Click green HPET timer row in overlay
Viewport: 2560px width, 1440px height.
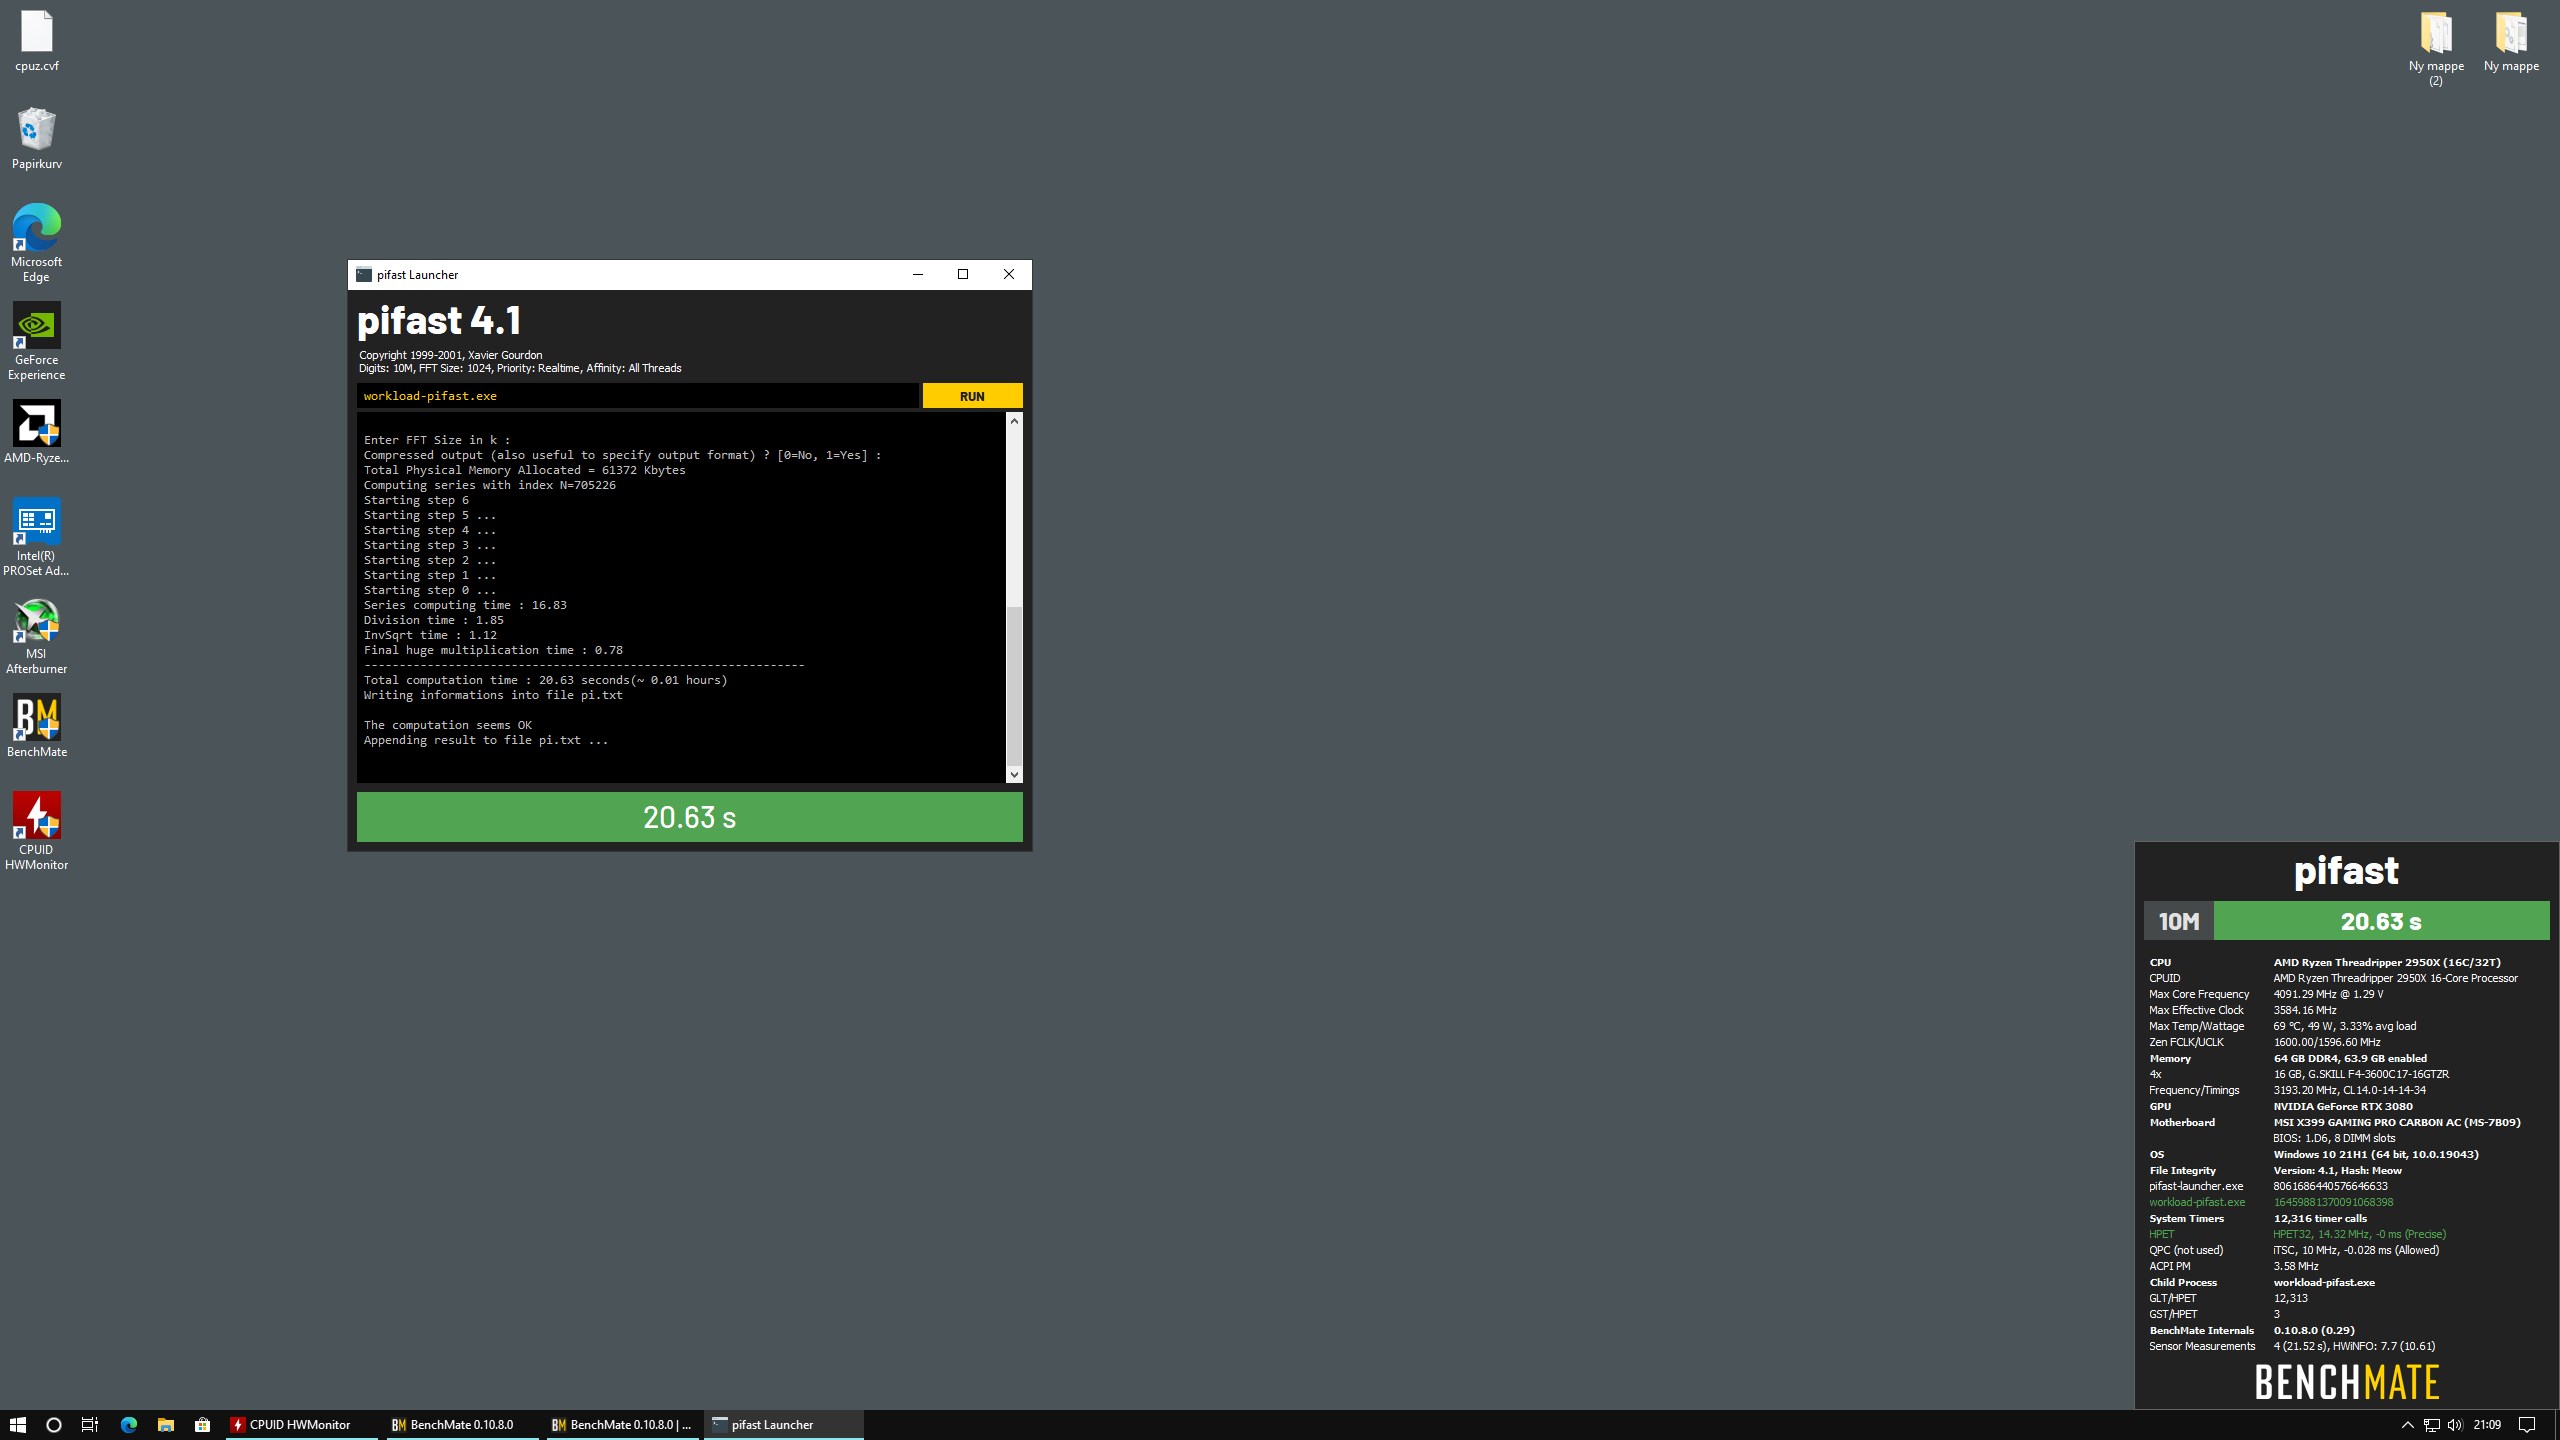point(2298,1234)
